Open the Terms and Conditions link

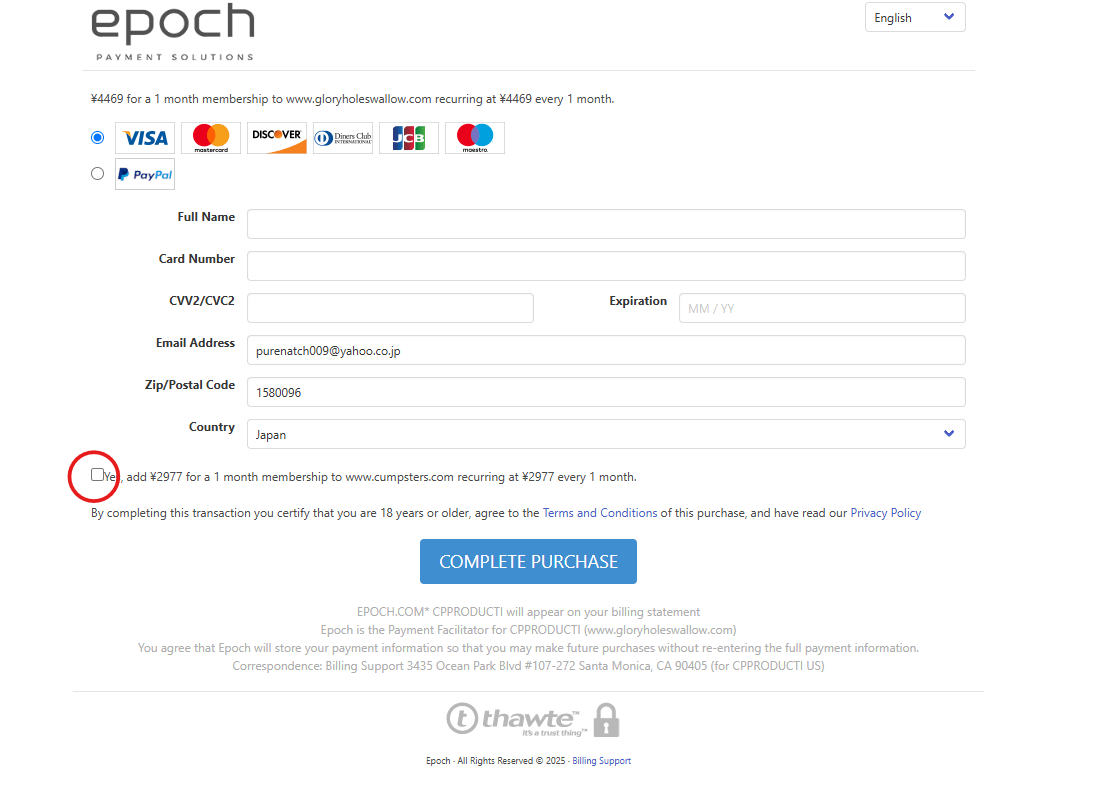coord(600,513)
